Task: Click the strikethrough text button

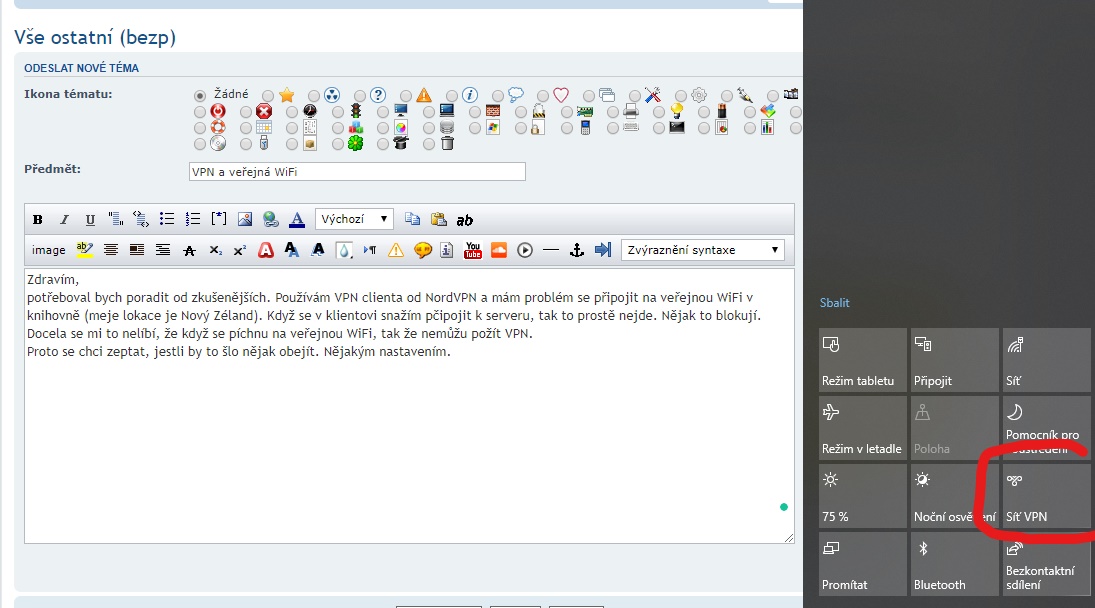Action: click(189, 250)
